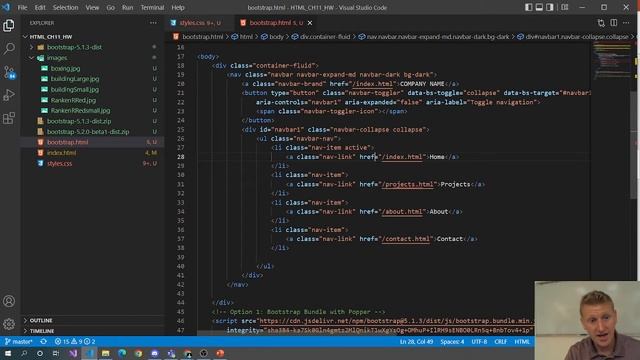Open the Source Control view

tap(9, 72)
